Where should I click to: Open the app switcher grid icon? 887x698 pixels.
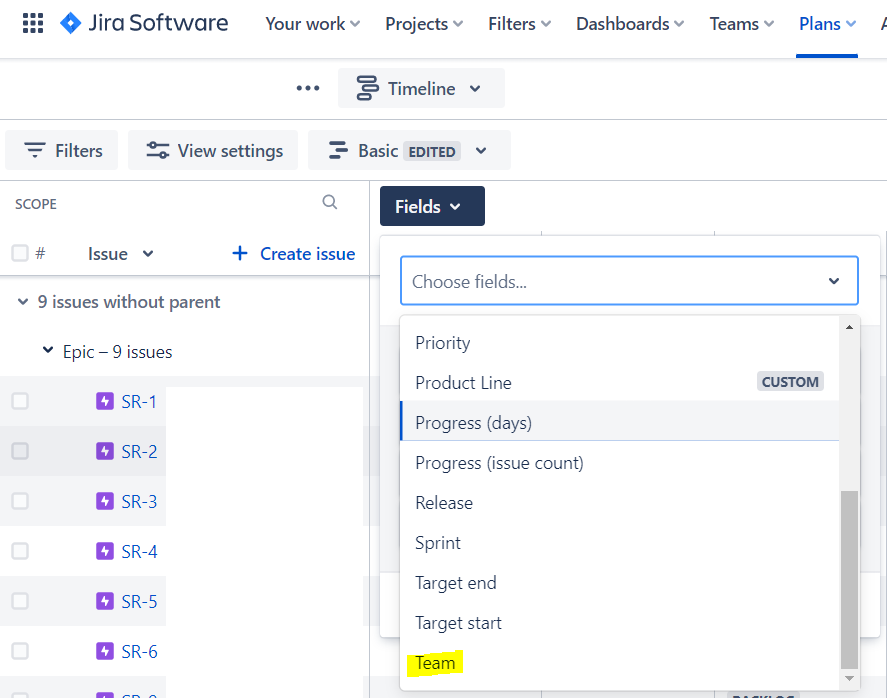click(x=33, y=23)
